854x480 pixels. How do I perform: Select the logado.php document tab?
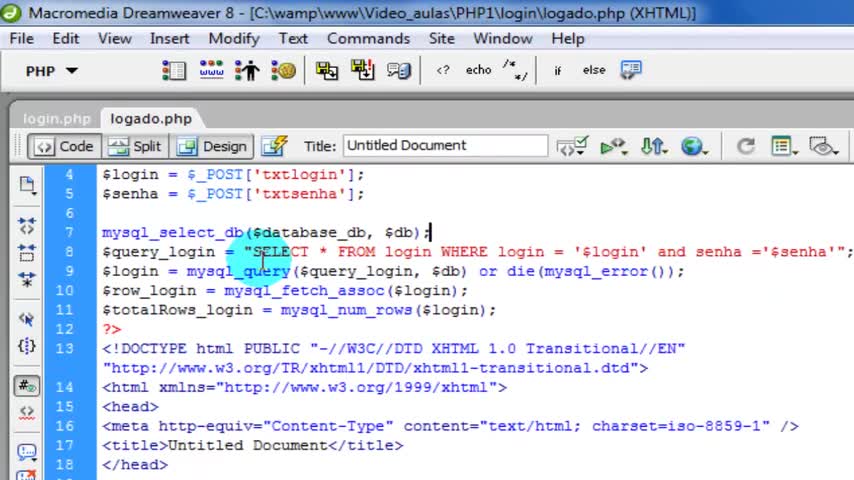(x=151, y=119)
